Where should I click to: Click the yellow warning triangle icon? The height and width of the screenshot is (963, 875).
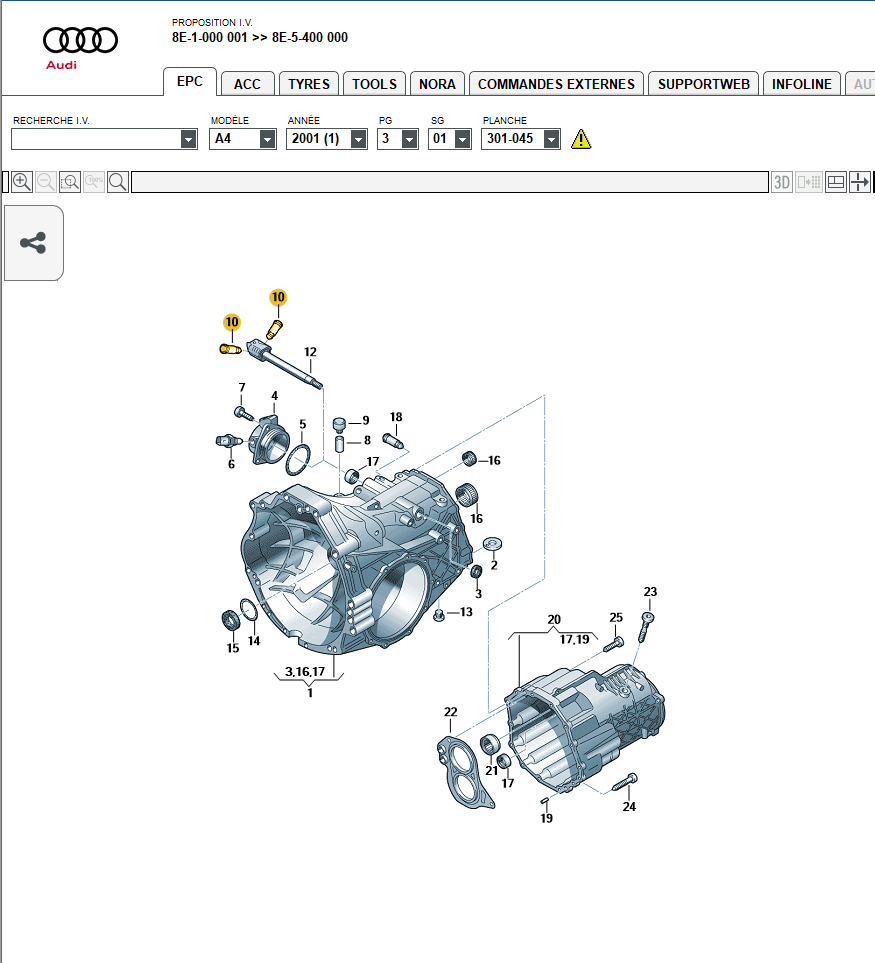(x=581, y=140)
